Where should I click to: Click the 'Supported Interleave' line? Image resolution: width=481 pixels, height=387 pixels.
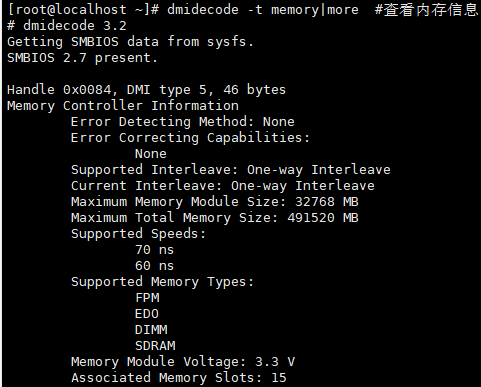point(231,170)
